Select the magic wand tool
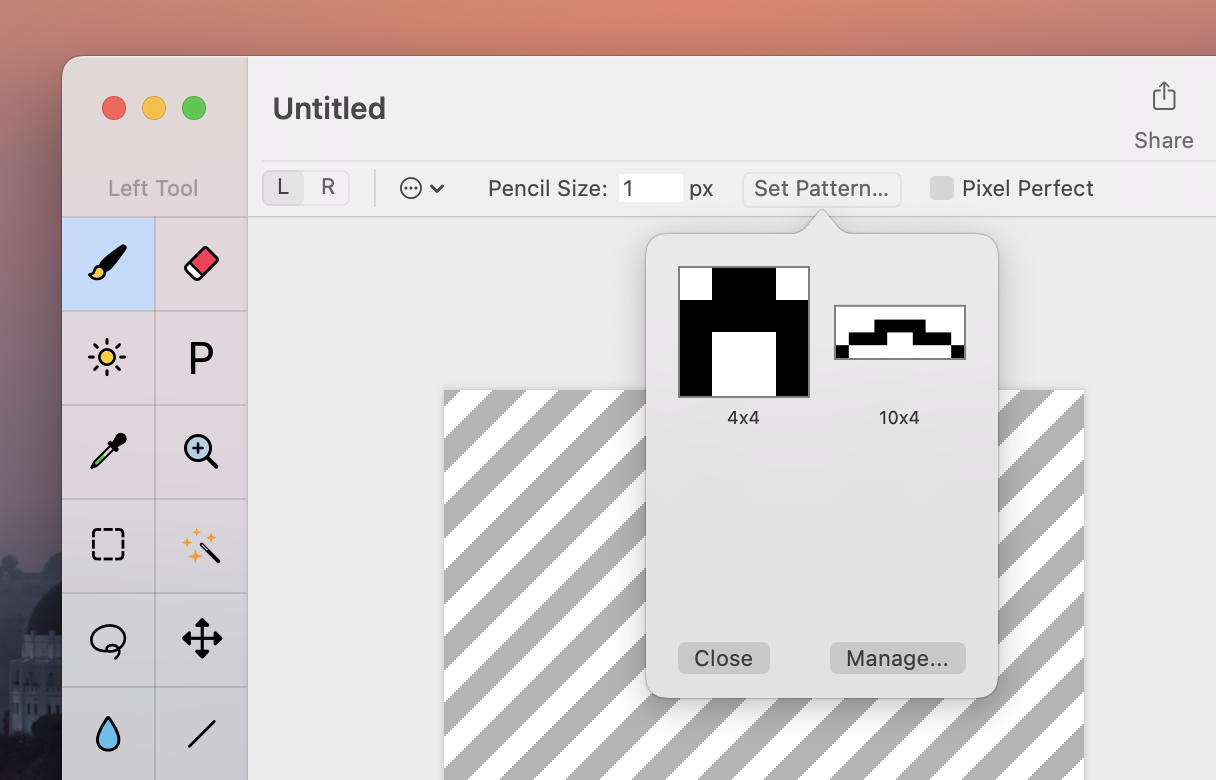1216x780 pixels. click(201, 545)
